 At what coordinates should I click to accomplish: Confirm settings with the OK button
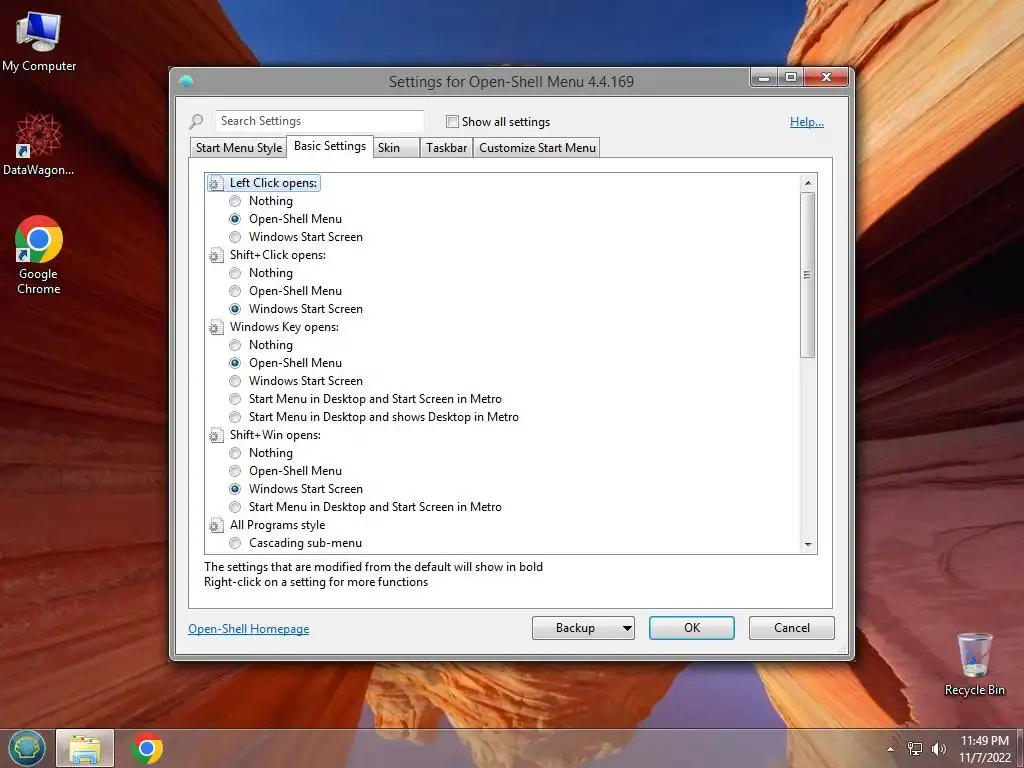(692, 628)
